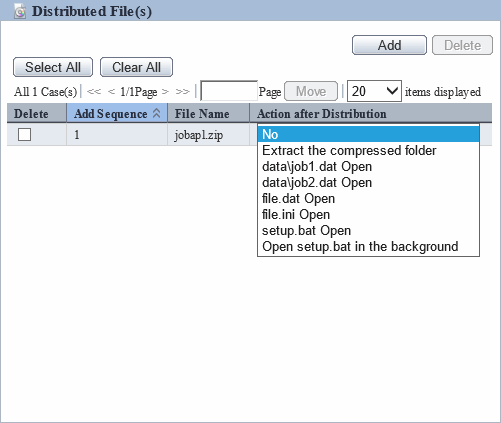The image size is (501, 423).
Task: Click the jobapl.zip file name cell
Action: [x=208, y=135]
